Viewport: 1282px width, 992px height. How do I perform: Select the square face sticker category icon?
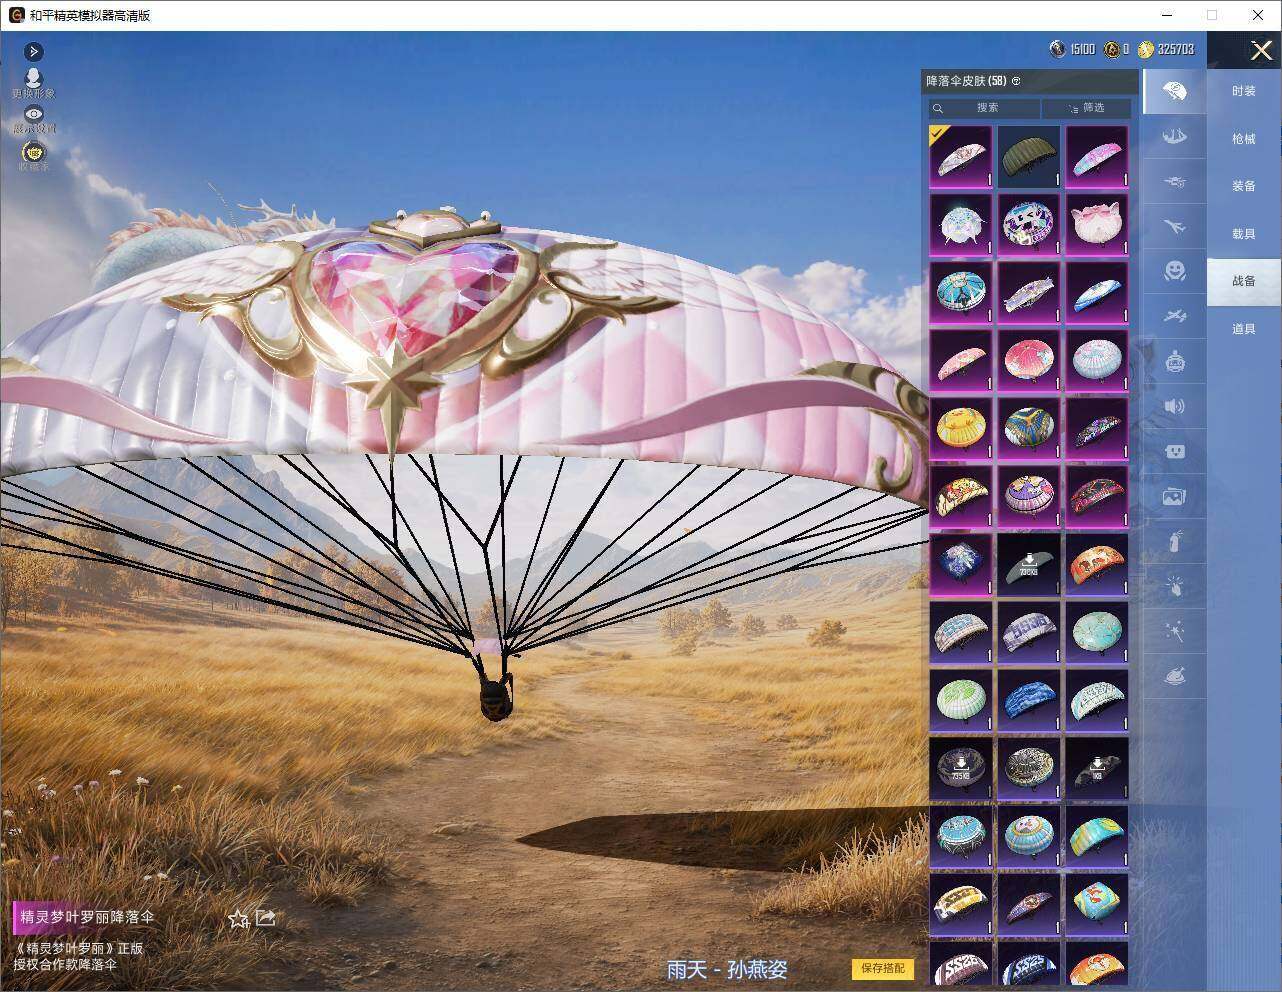(x=1174, y=451)
